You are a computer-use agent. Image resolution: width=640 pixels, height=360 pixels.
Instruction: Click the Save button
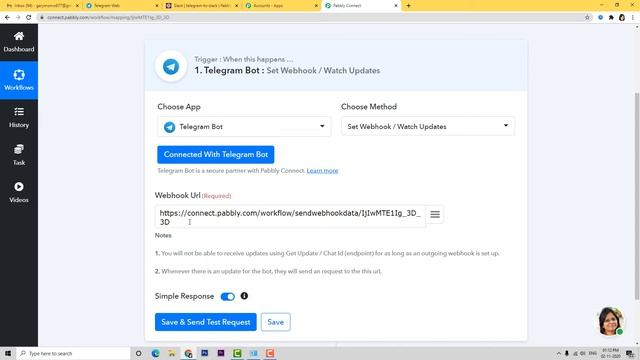click(276, 322)
